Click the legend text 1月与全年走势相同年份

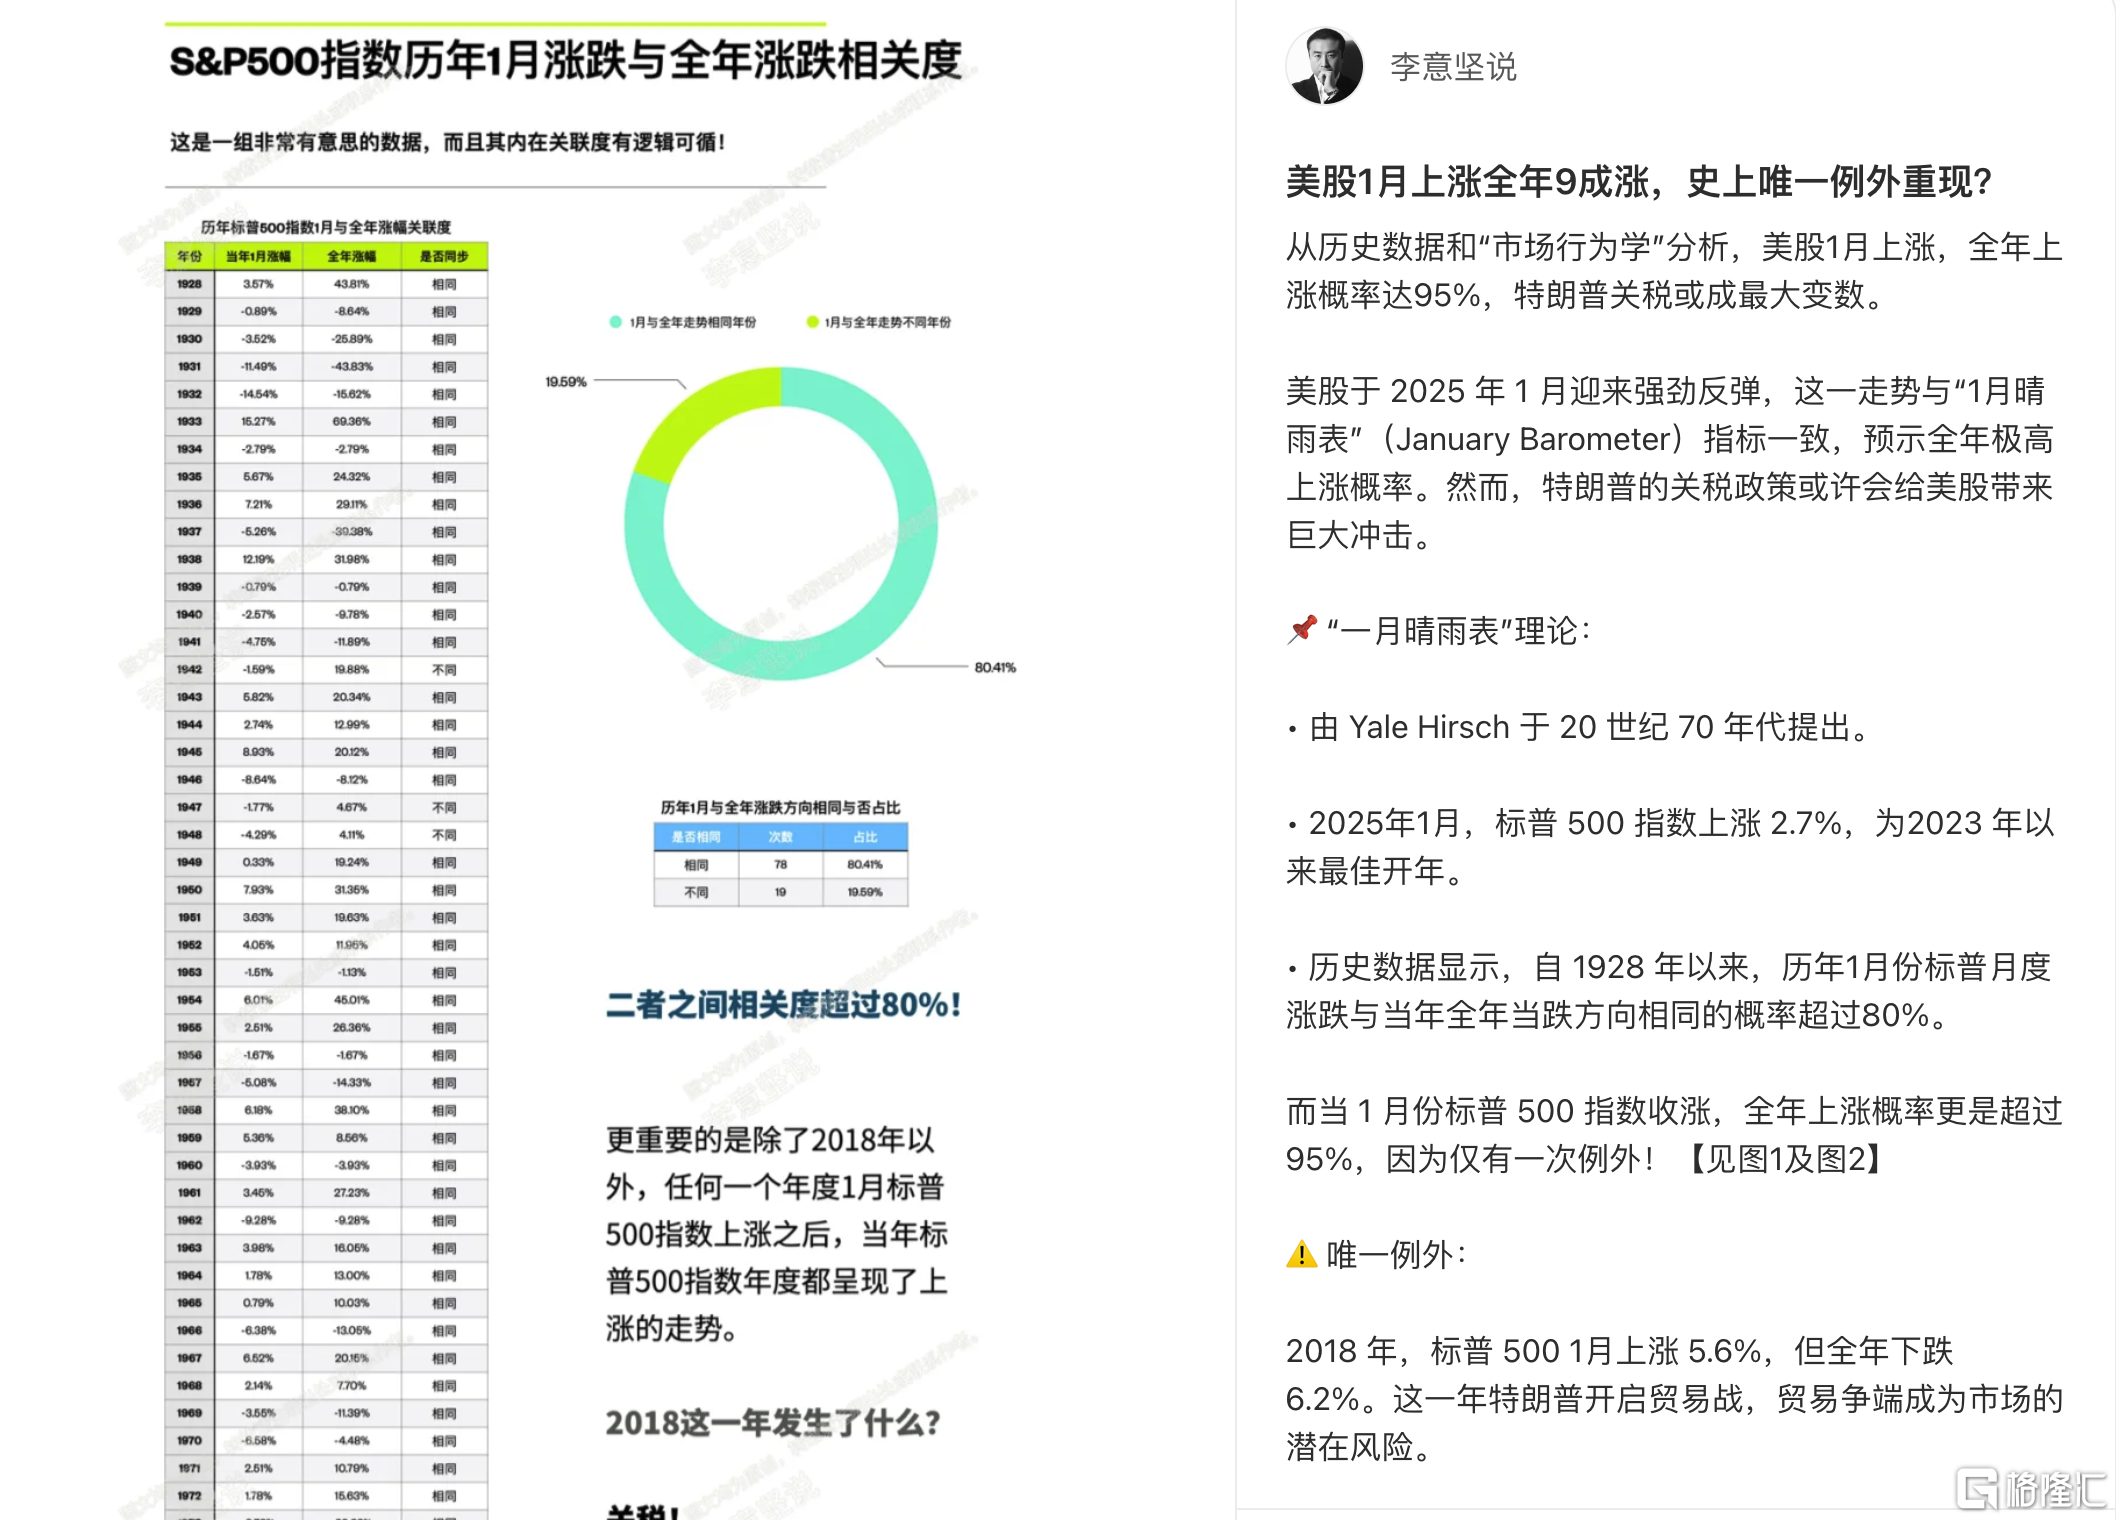pos(692,322)
